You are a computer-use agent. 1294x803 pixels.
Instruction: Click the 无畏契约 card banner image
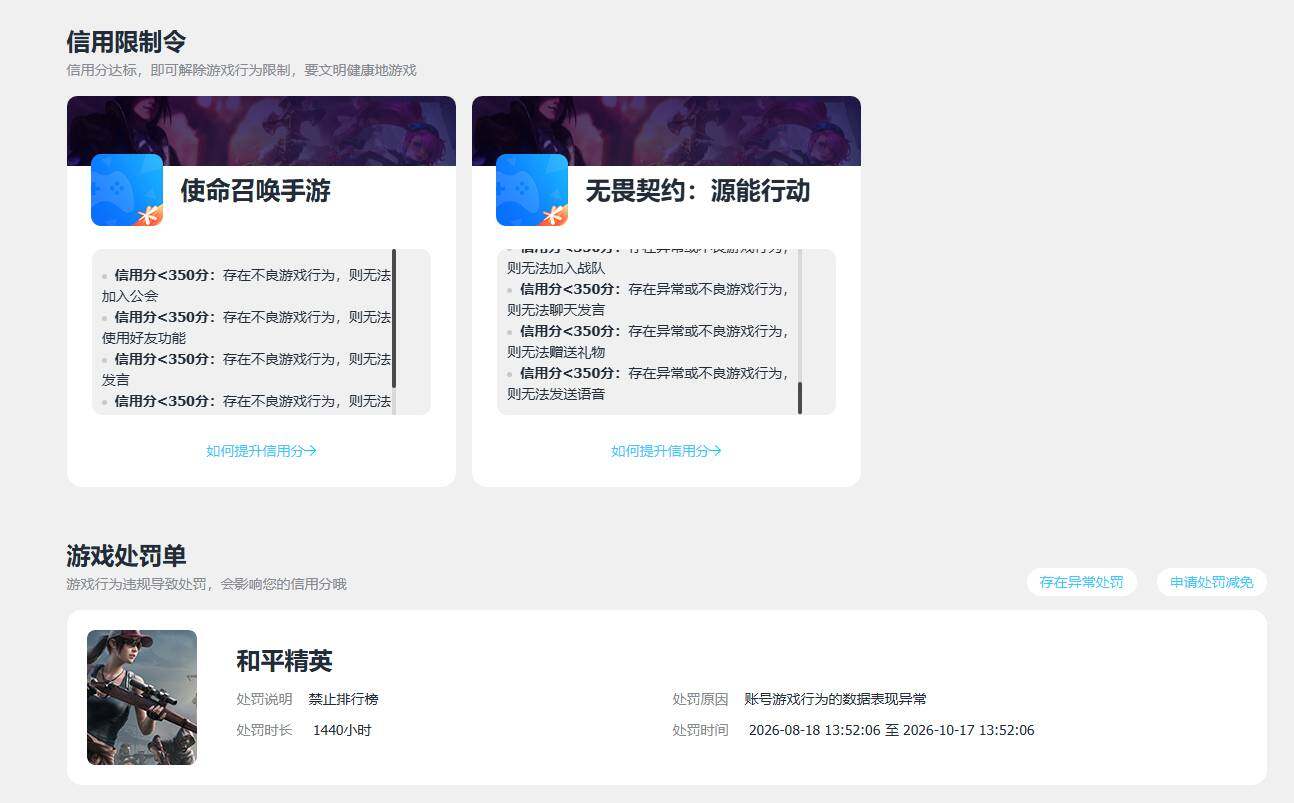(666, 130)
